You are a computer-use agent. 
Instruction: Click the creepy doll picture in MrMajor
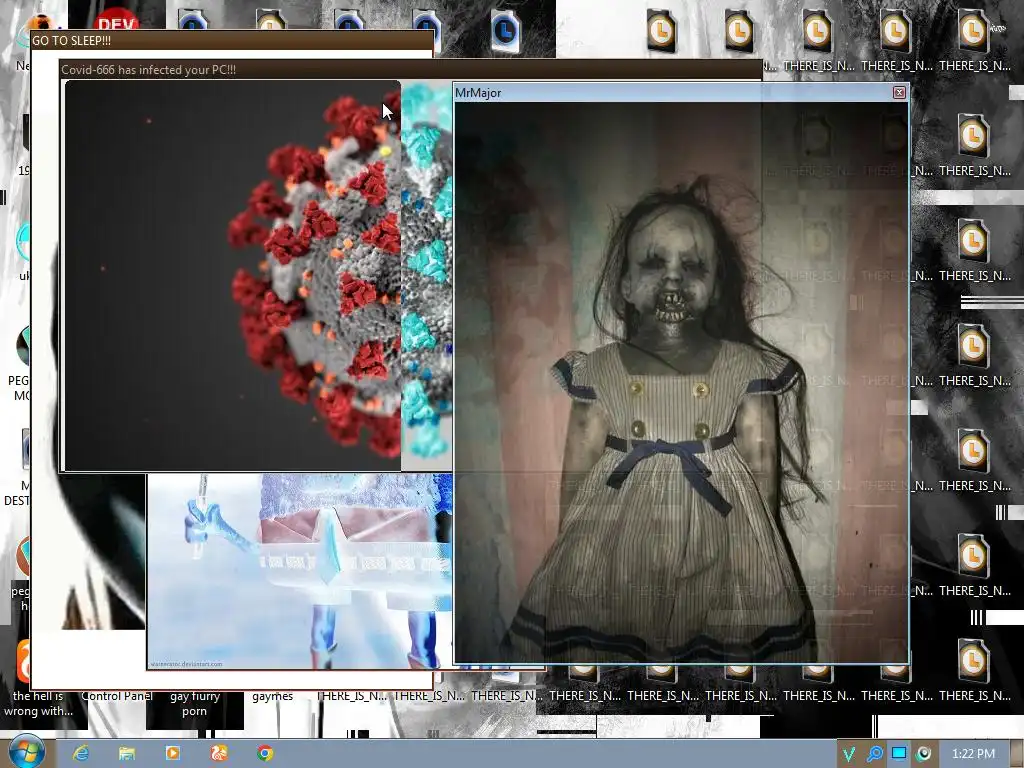click(680, 382)
